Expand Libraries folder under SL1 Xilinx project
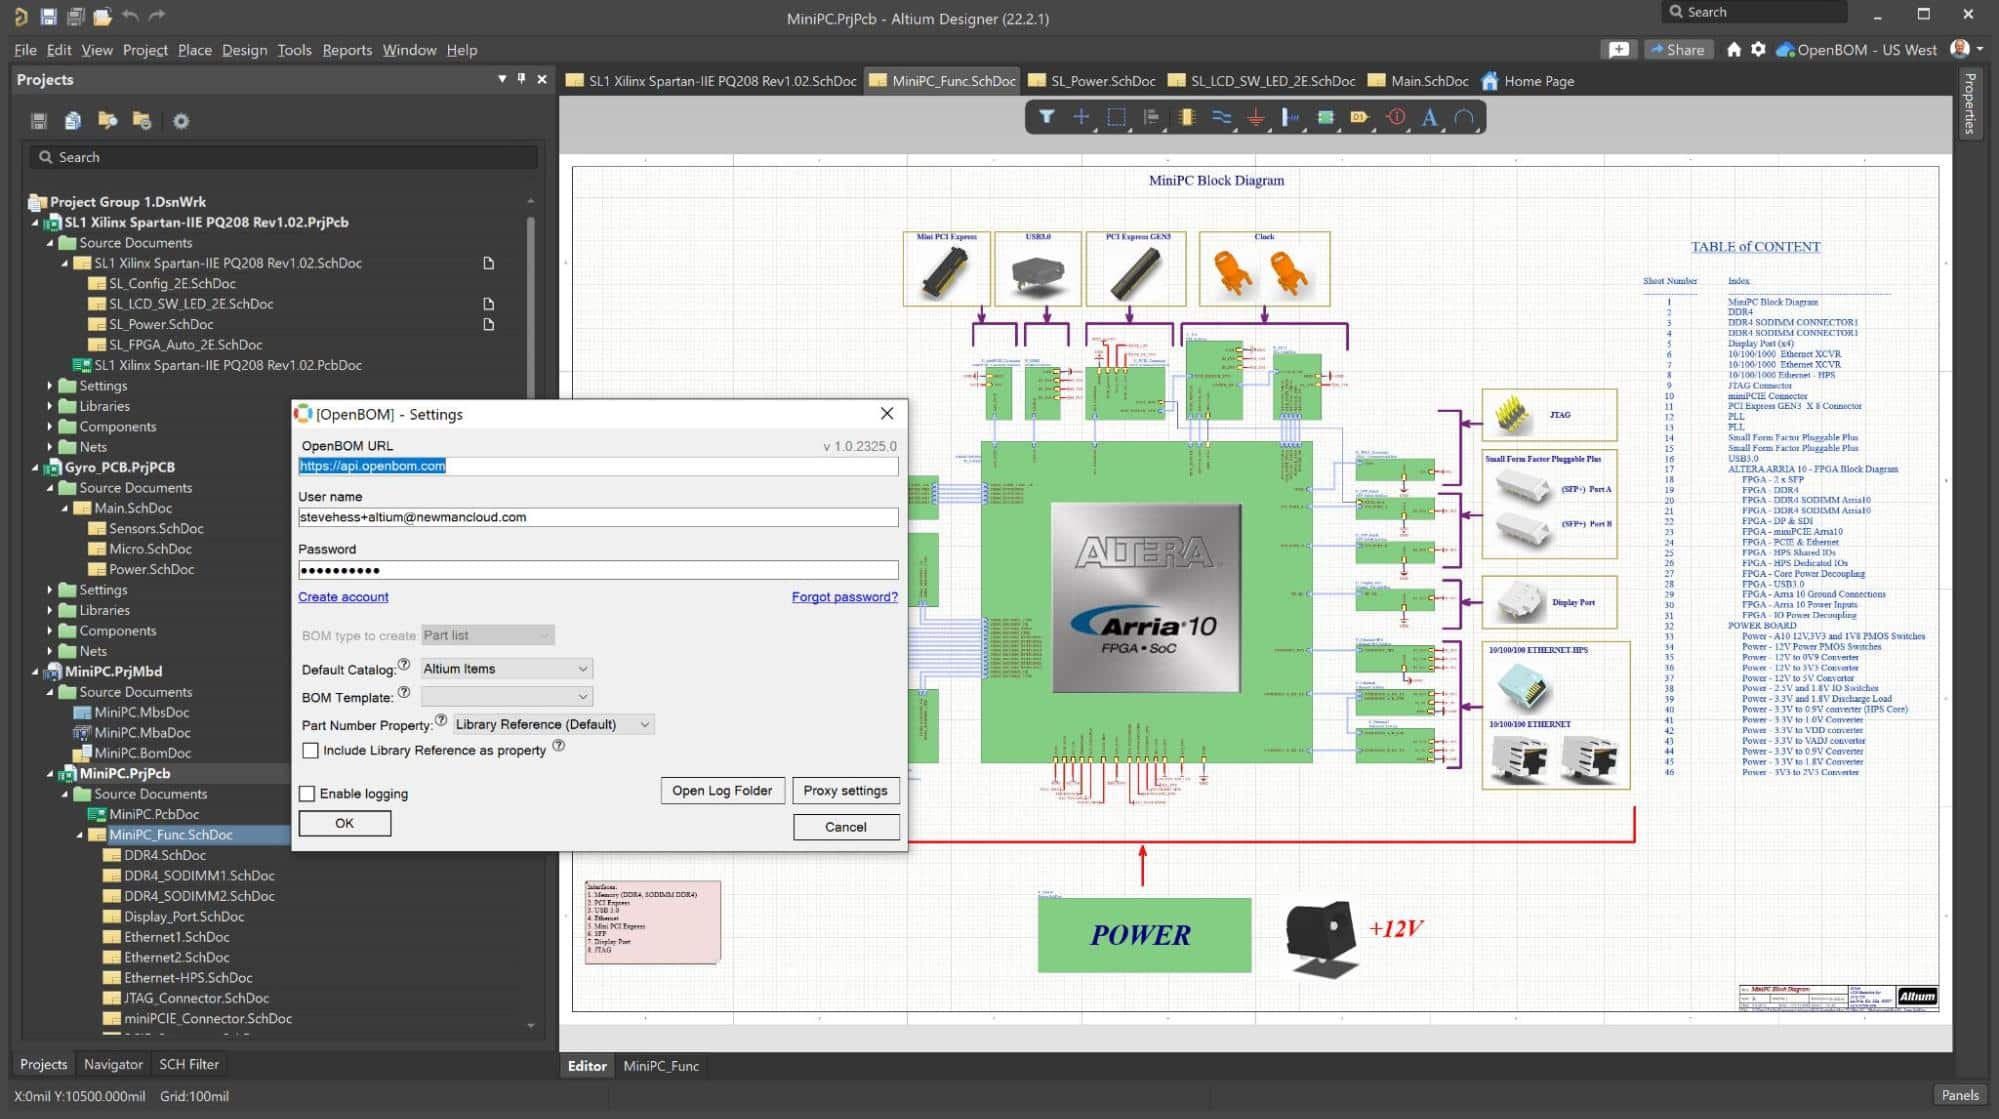 point(50,406)
